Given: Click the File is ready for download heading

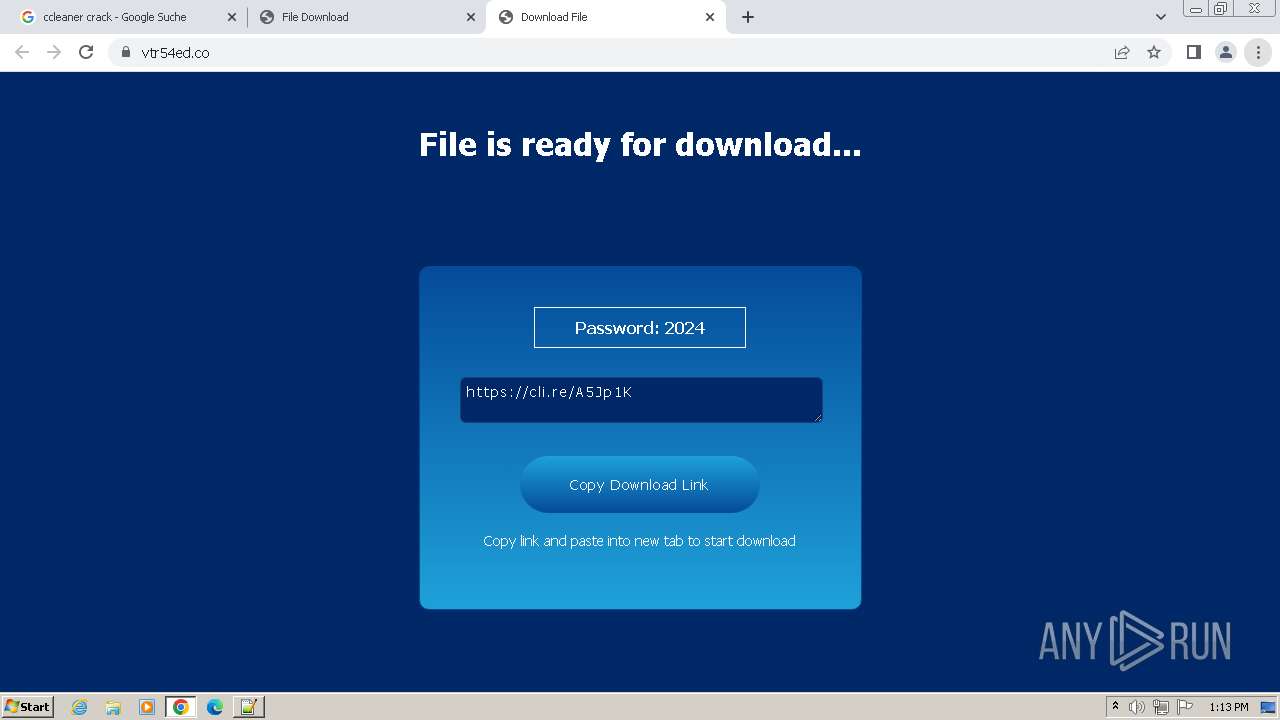Looking at the screenshot, I should [x=640, y=145].
